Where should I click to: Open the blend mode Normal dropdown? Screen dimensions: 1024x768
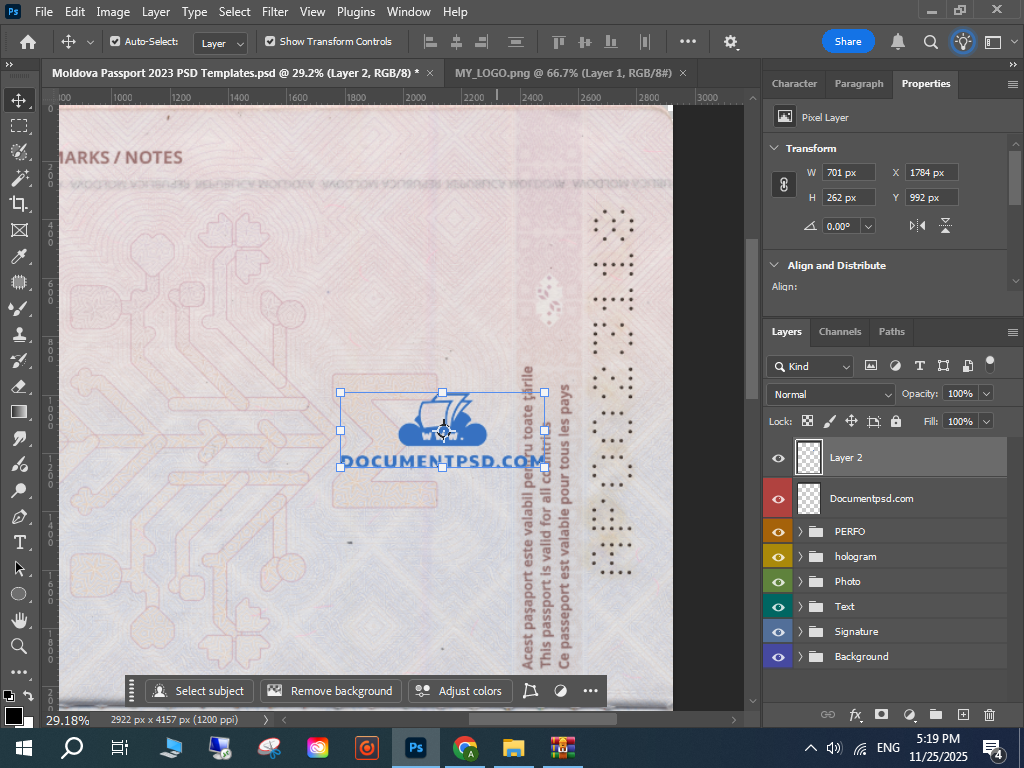[831, 394]
